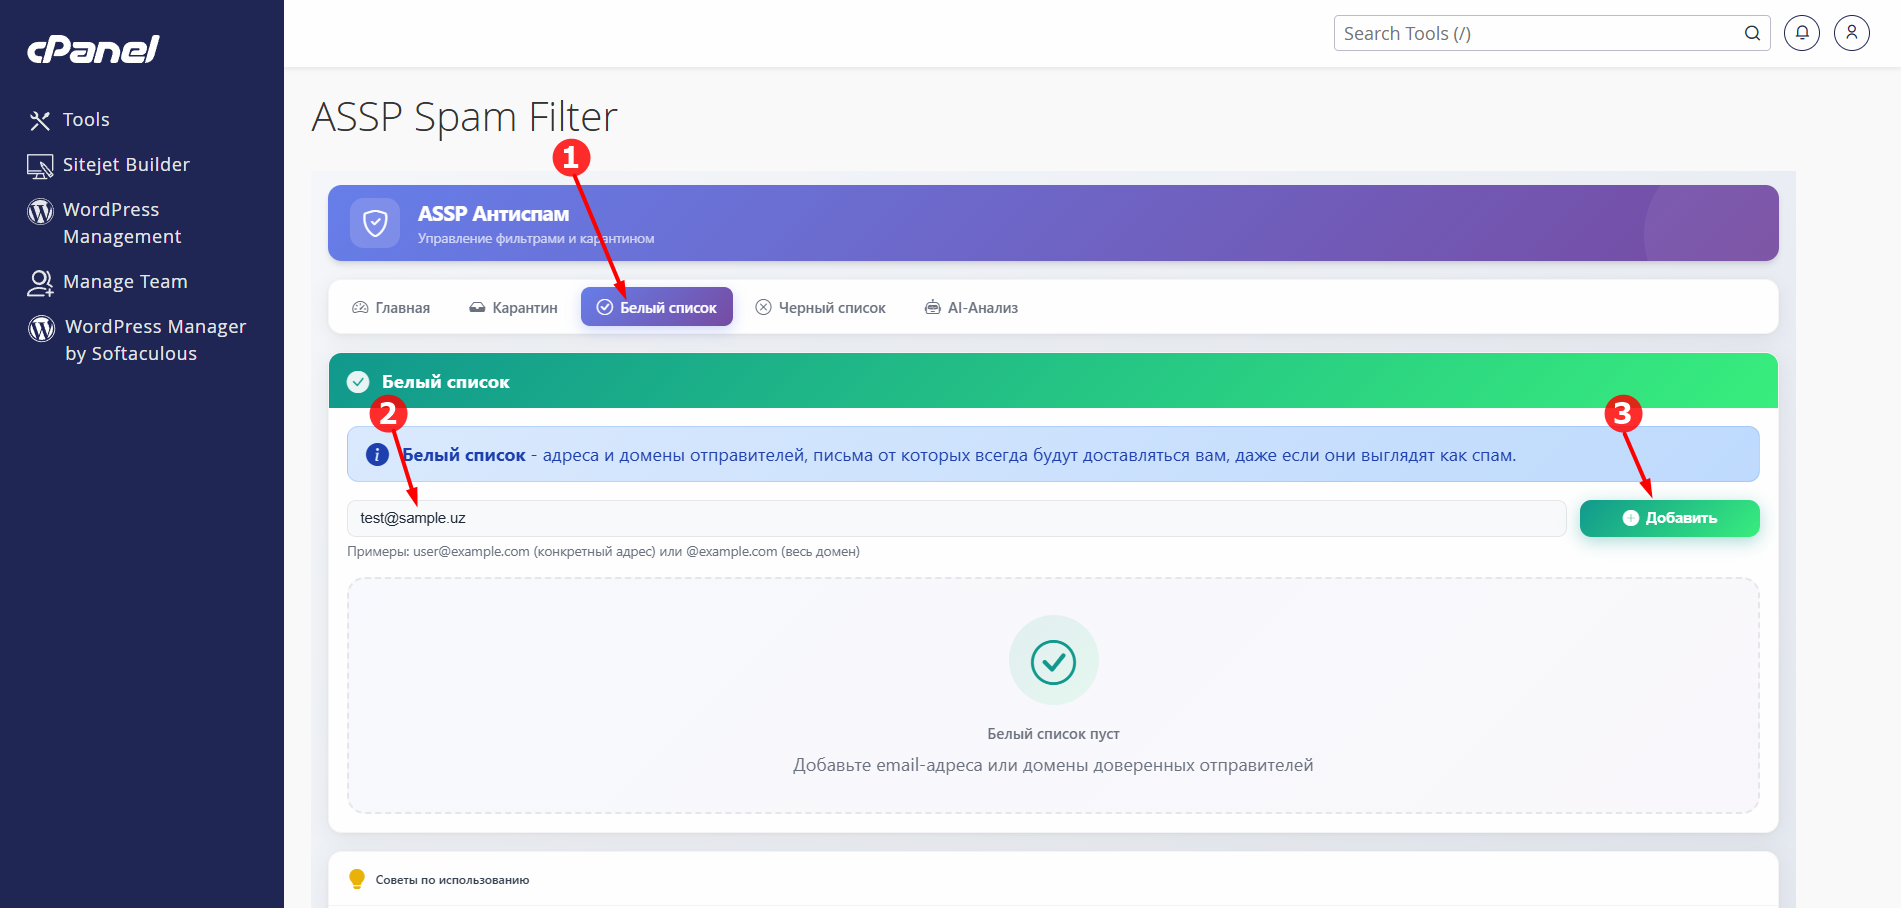Open WordPress Manager by Softaculous

[x=155, y=340]
